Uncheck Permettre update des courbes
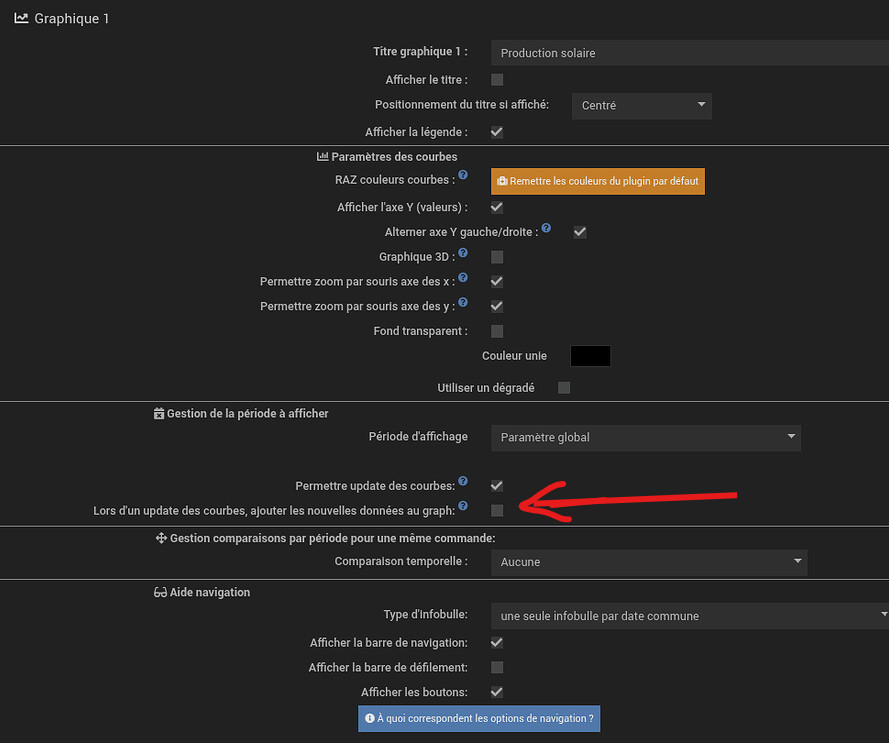The height and width of the screenshot is (744, 889). [x=497, y=486]
